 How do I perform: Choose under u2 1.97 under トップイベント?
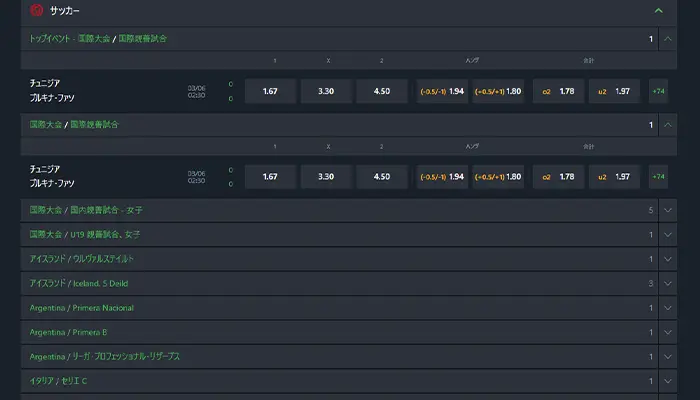click(x=614, y=91)
